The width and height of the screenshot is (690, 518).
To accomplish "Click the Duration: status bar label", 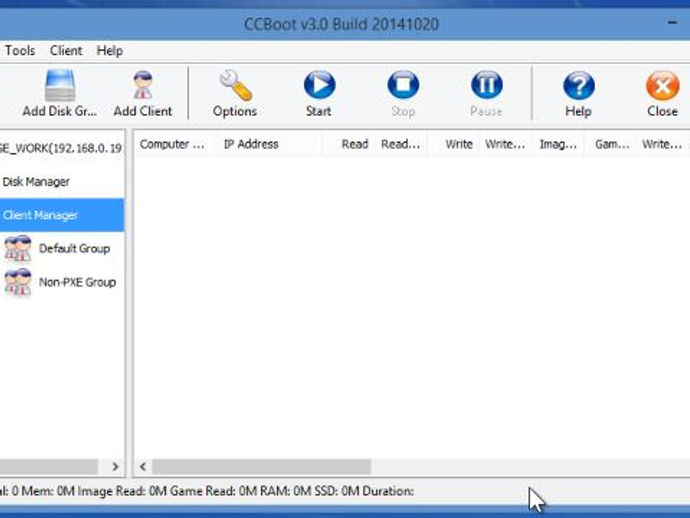I will (388, 491).
